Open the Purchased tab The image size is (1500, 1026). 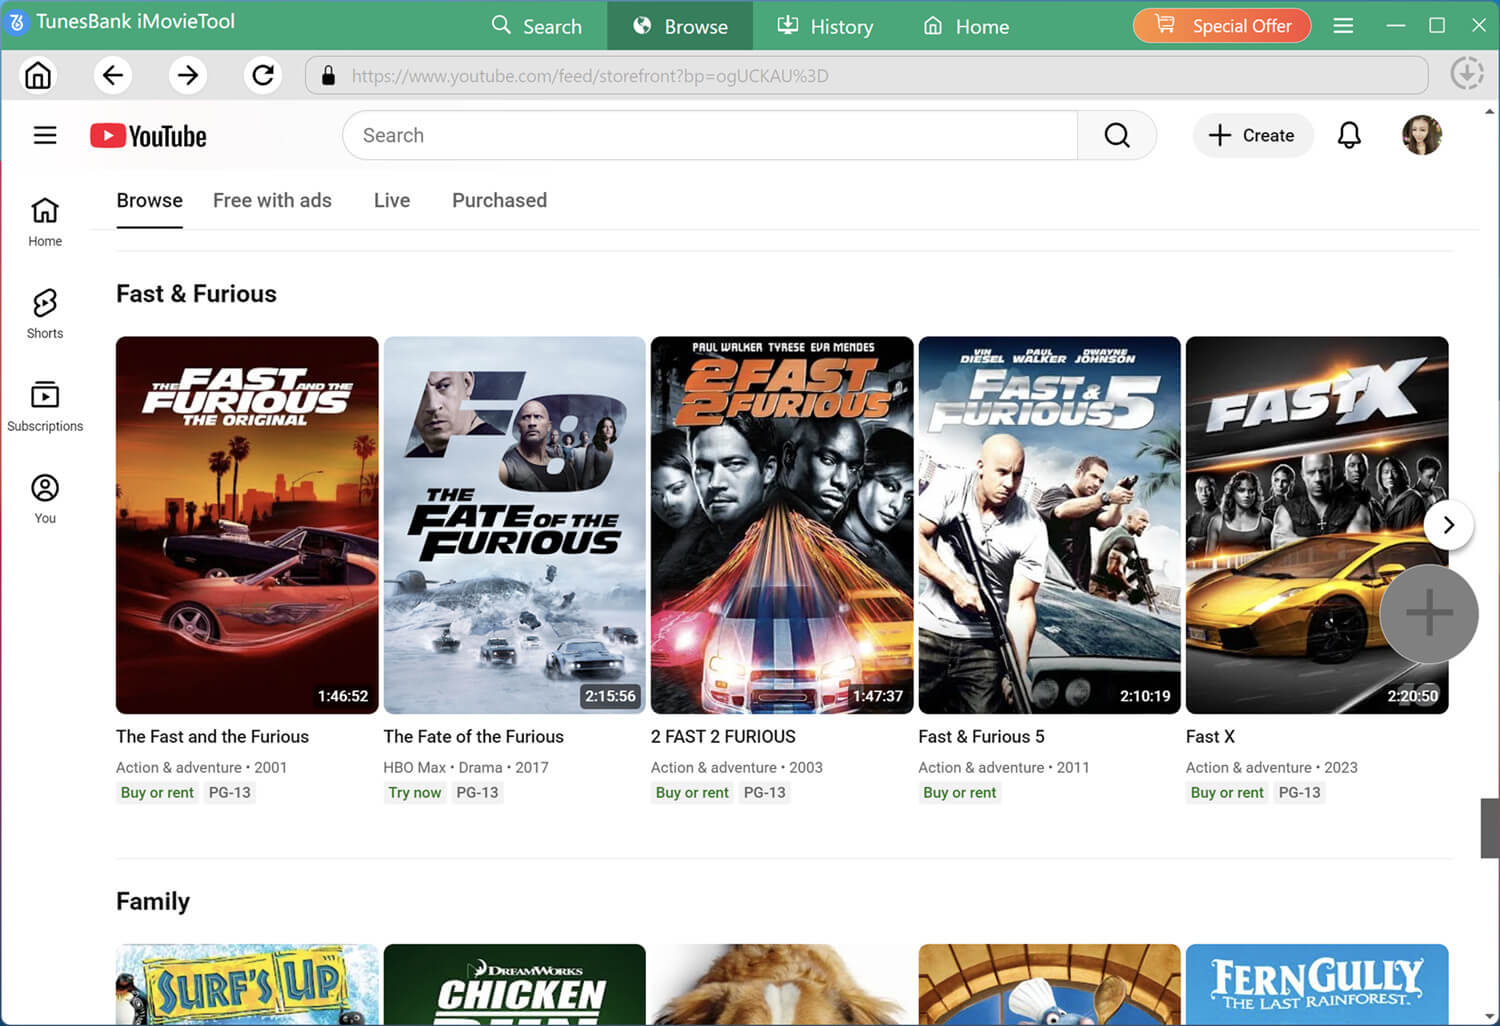coord(499,200)
